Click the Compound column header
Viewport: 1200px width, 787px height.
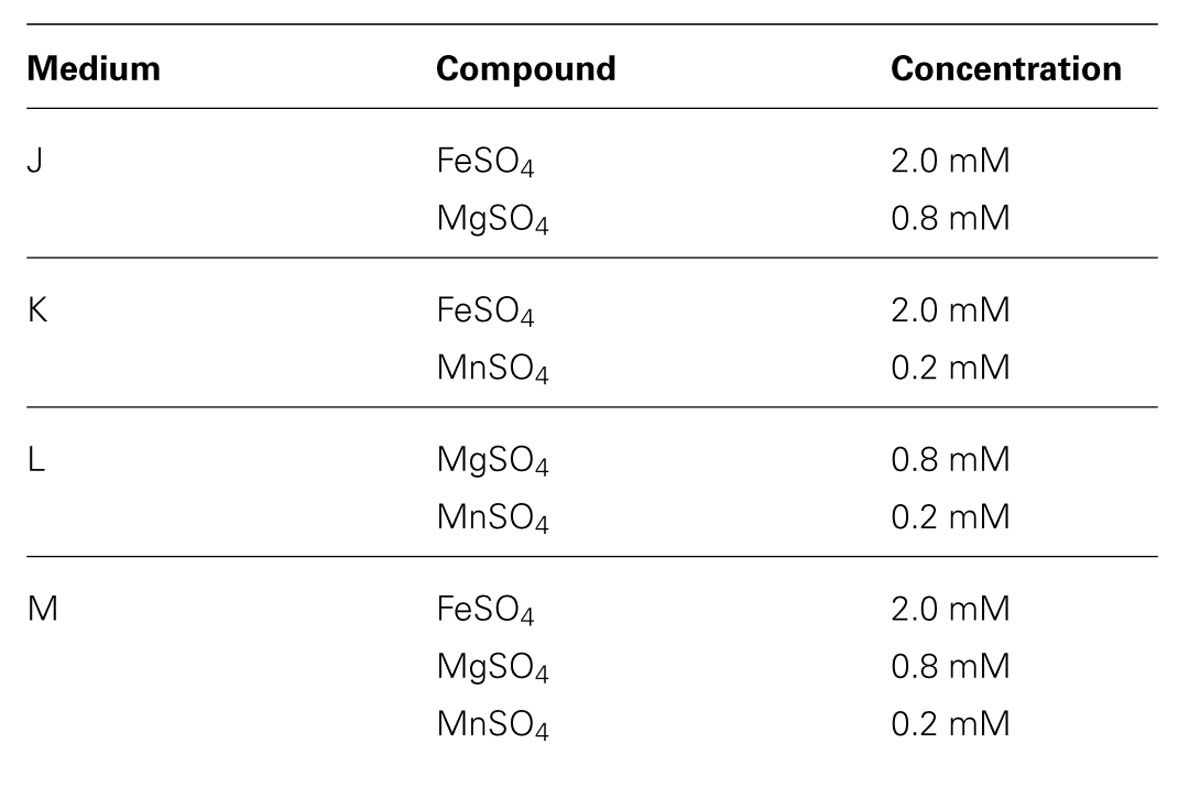526,68
